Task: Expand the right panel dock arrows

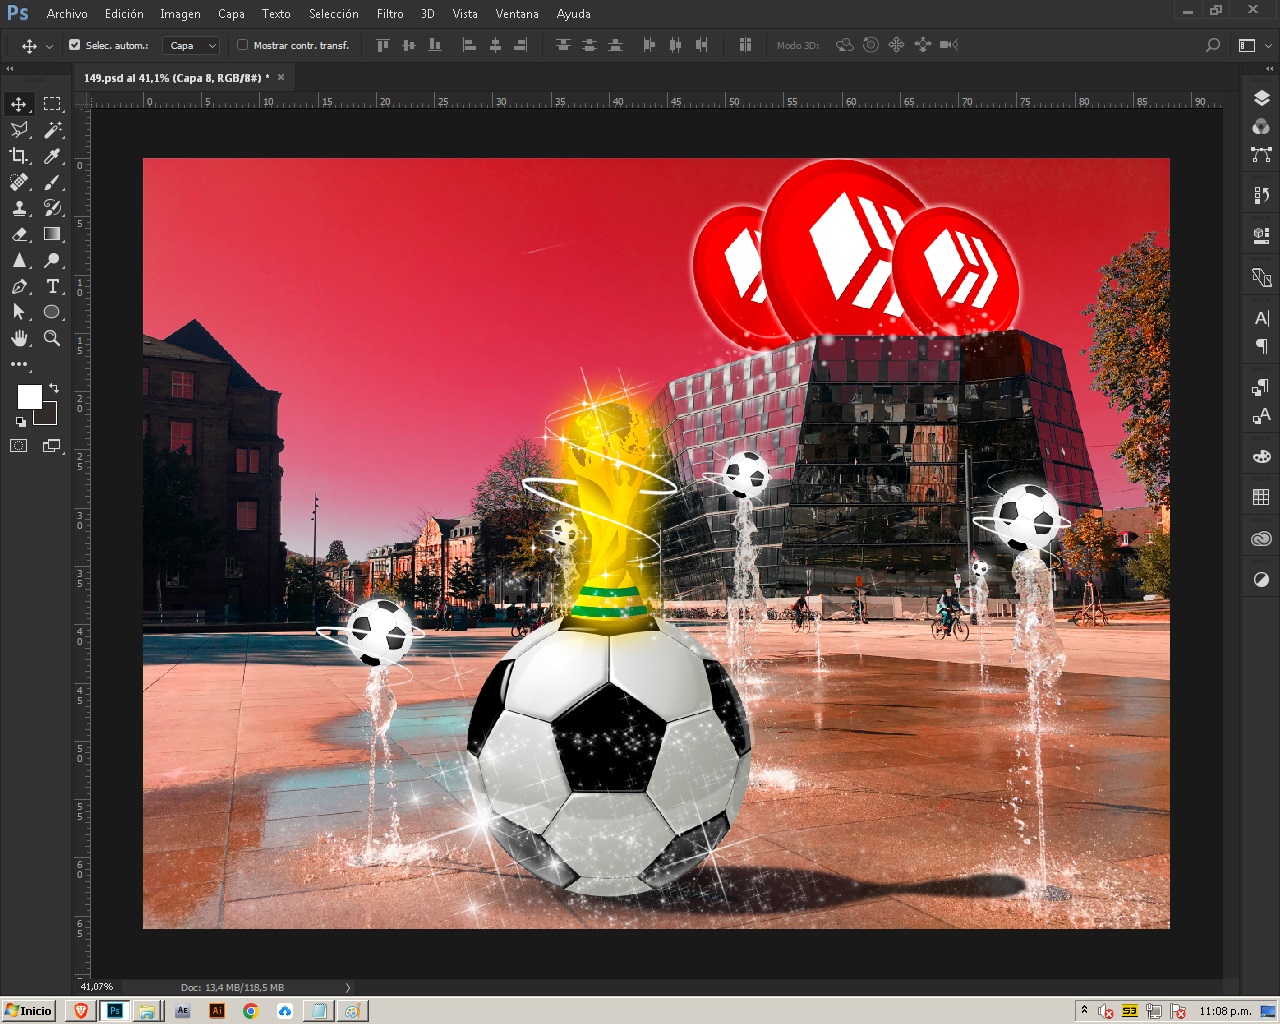Action: [x=1269, y=69]
